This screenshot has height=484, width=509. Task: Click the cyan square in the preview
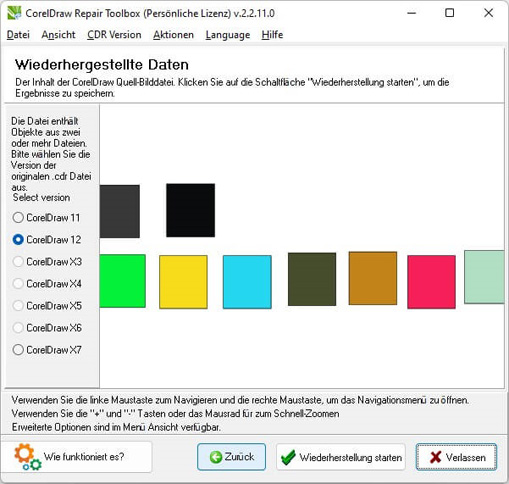click(247, 282)
